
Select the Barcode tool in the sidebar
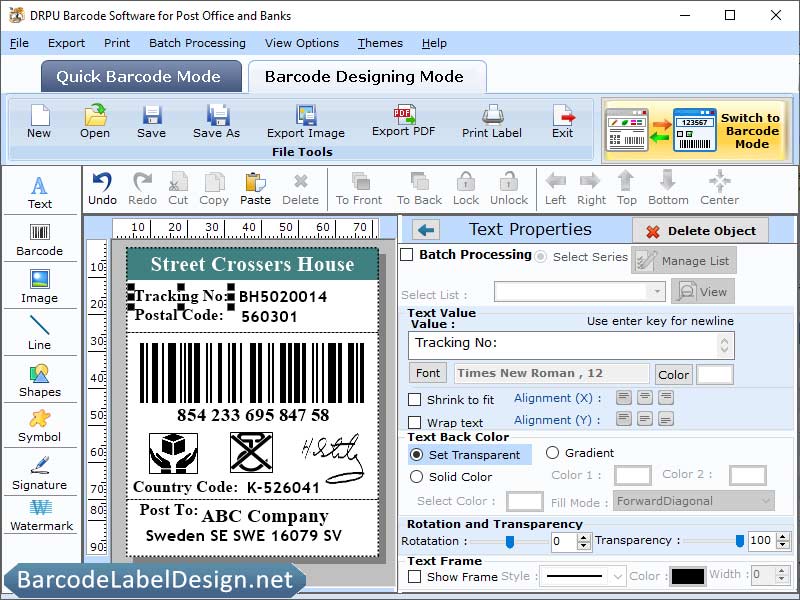[40, 240]
